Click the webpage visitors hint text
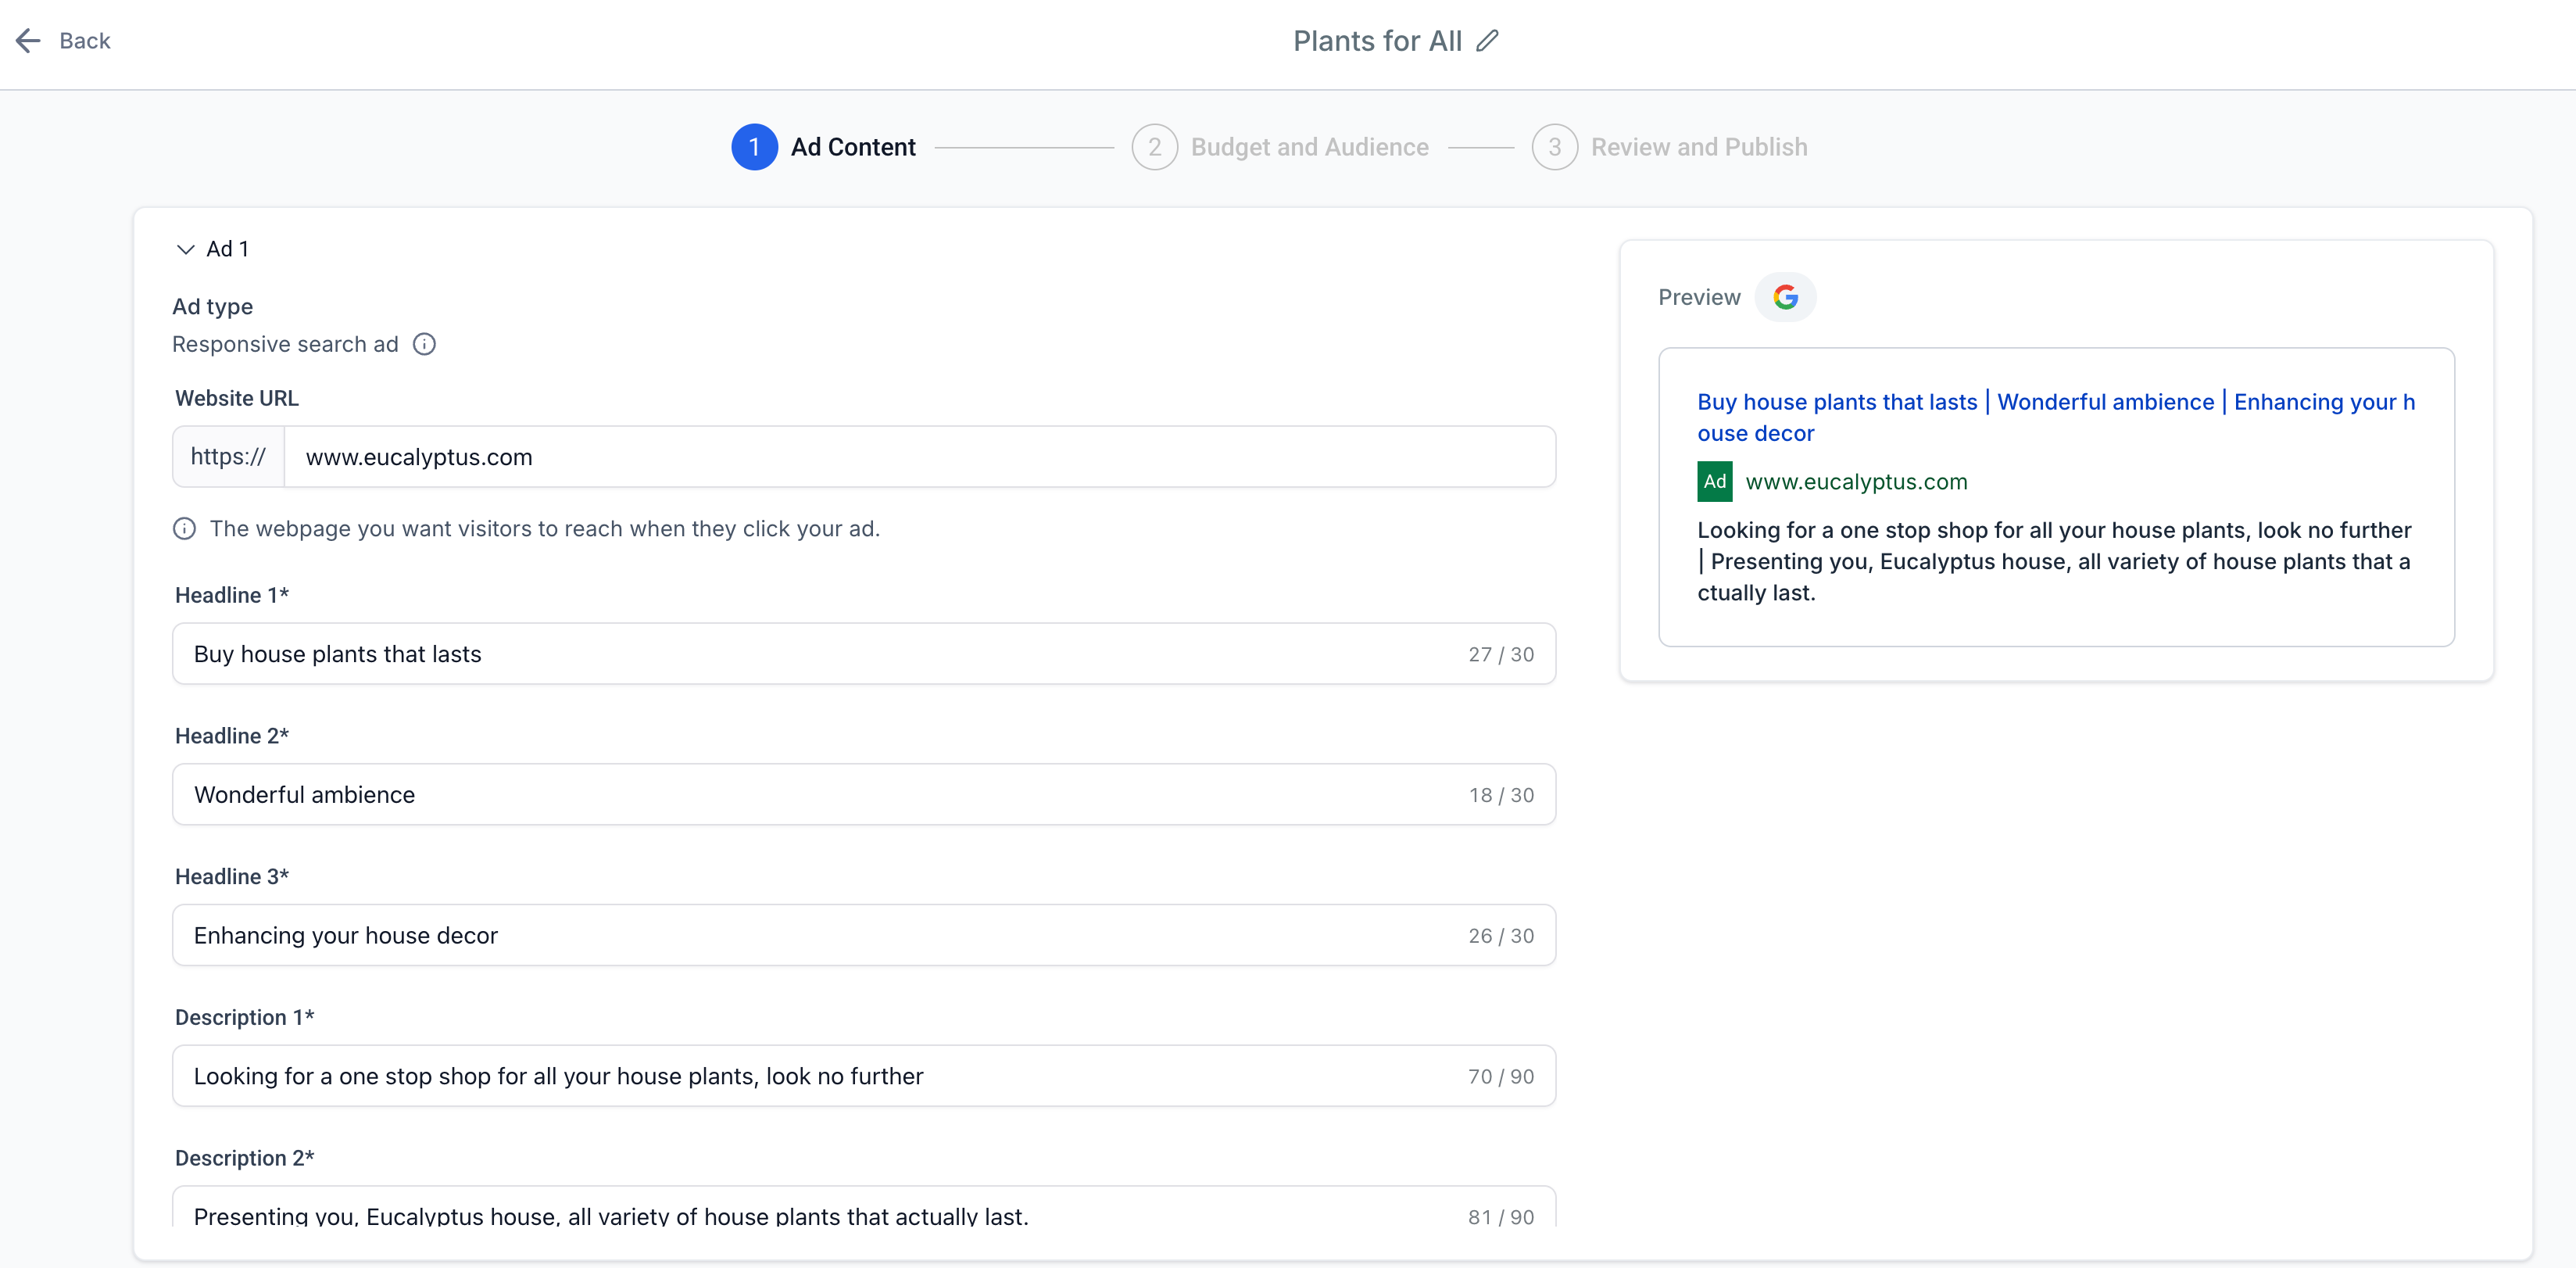The height and width of the screenshot is (1268, 2576). pyautogui.click(x=545, y=529)
